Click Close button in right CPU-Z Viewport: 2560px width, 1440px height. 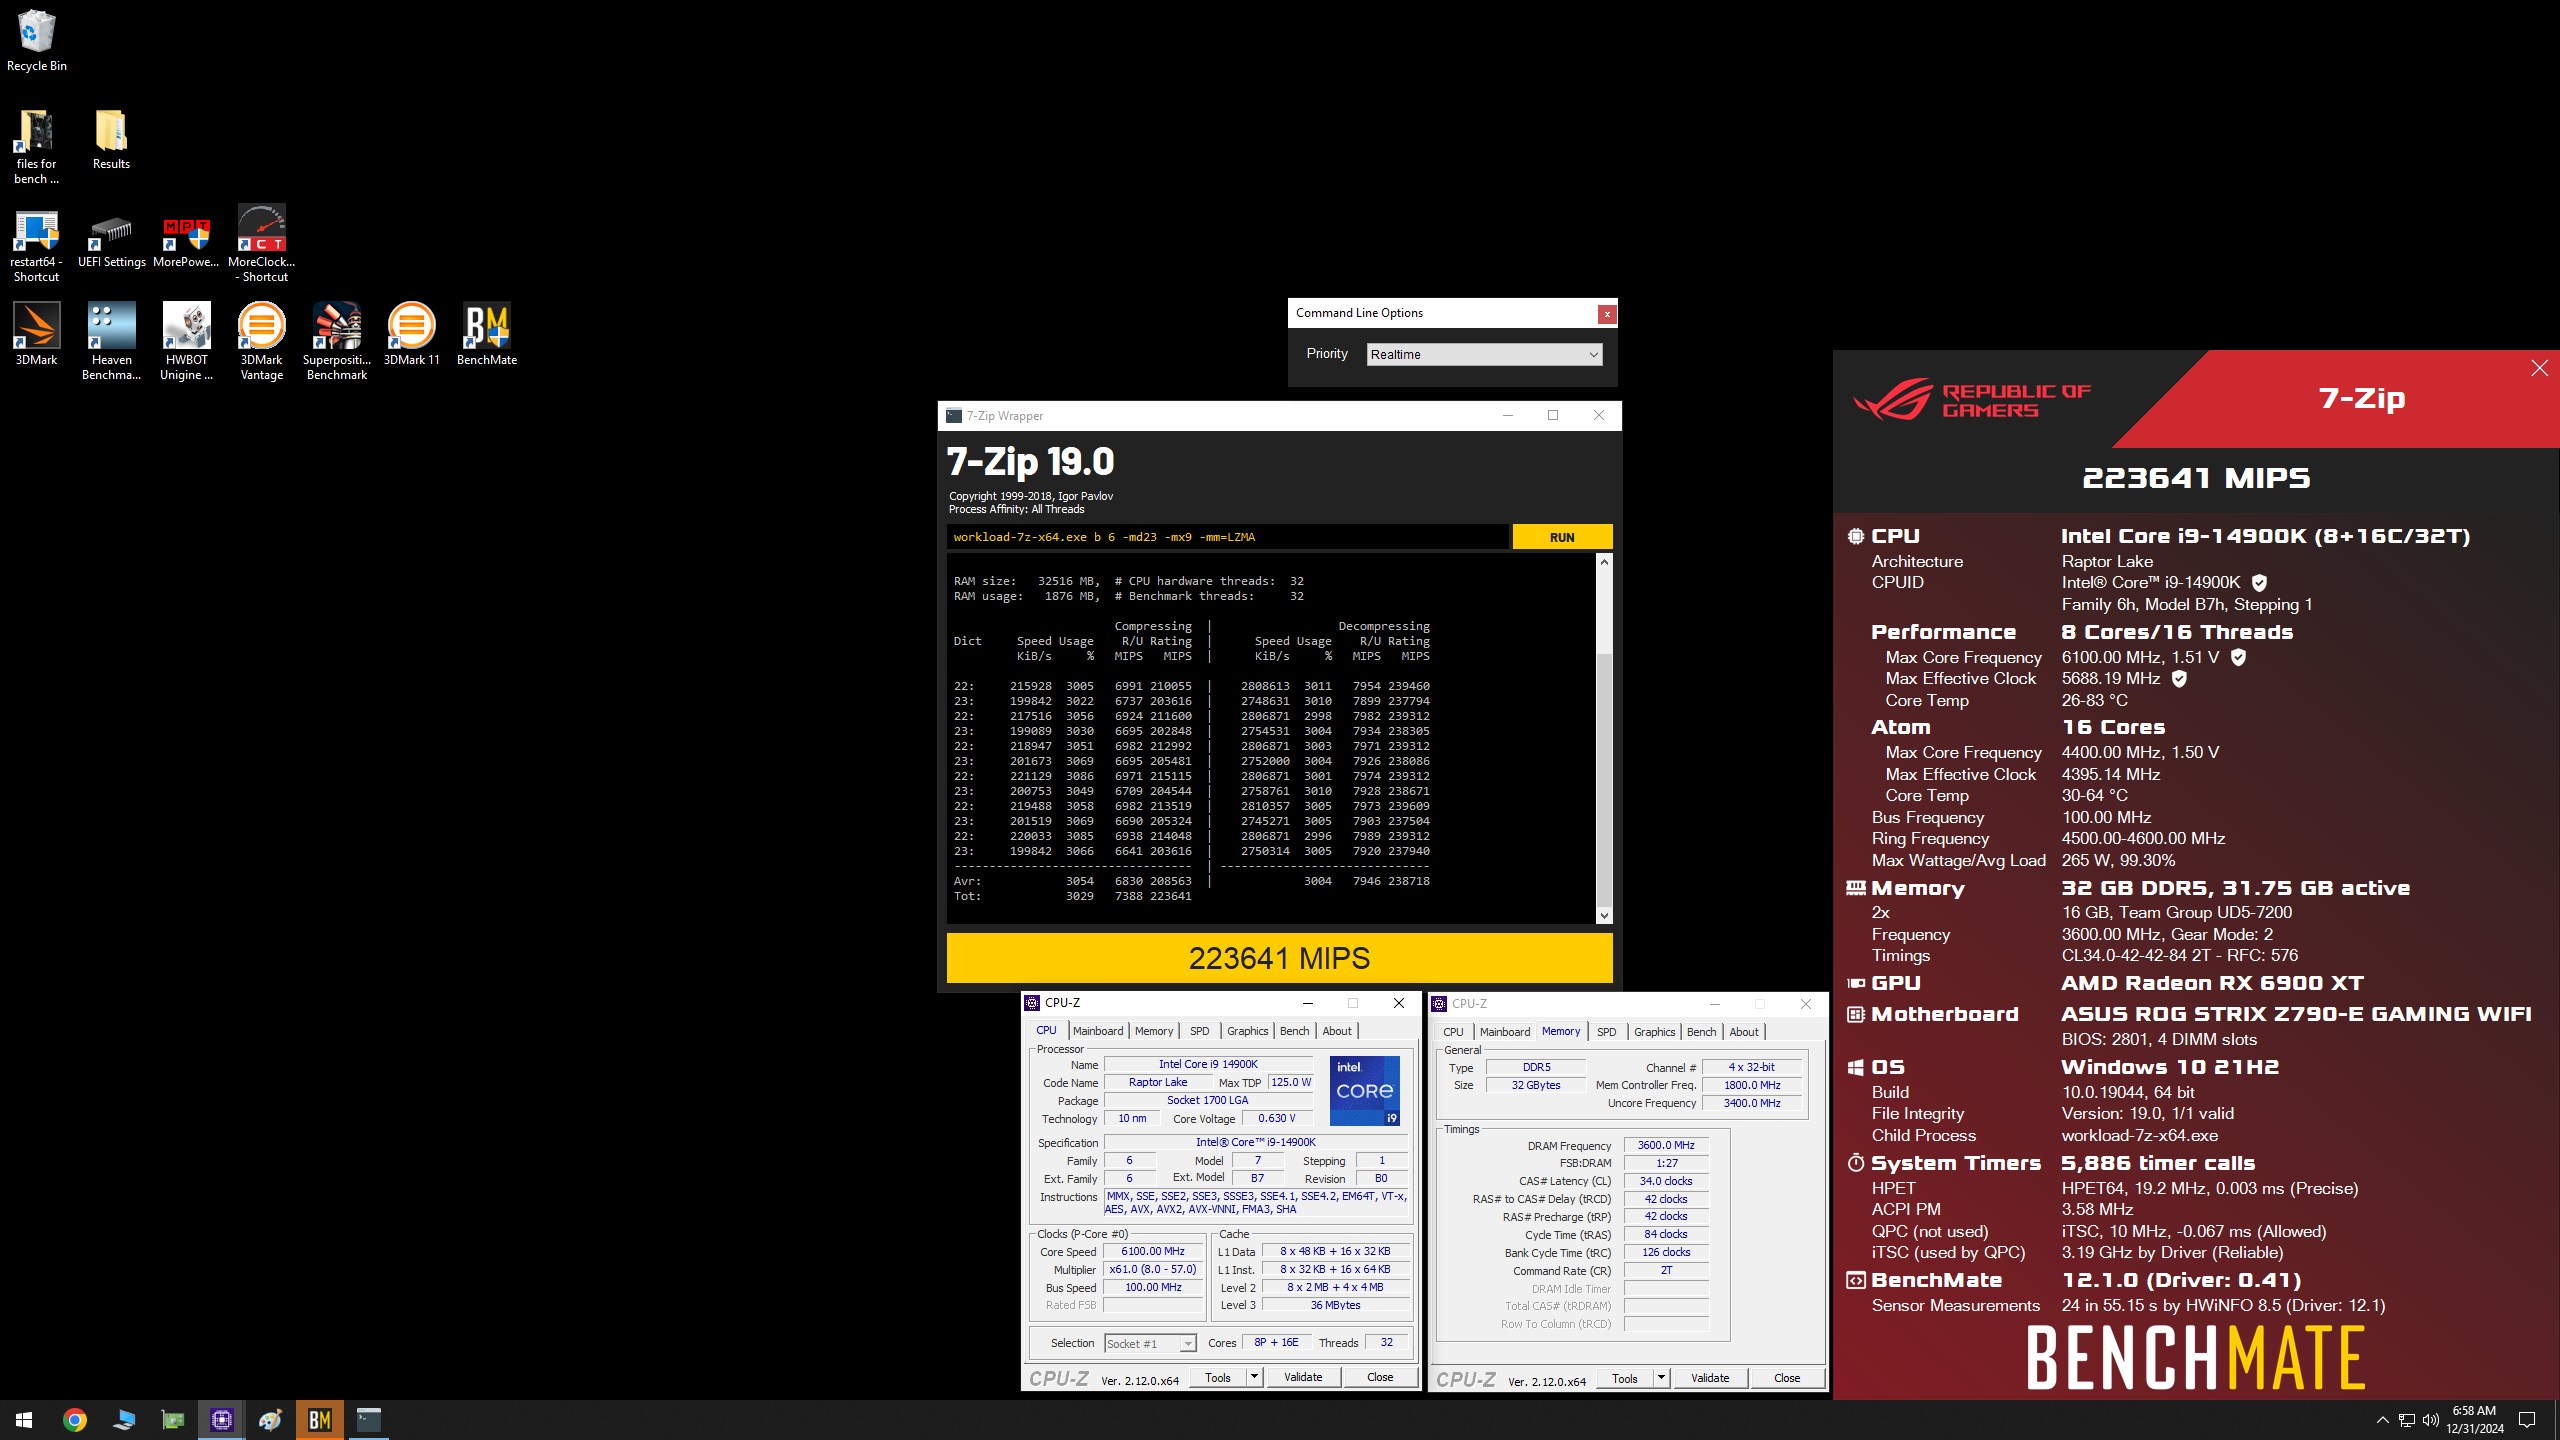click(x=1787, y=1378)
